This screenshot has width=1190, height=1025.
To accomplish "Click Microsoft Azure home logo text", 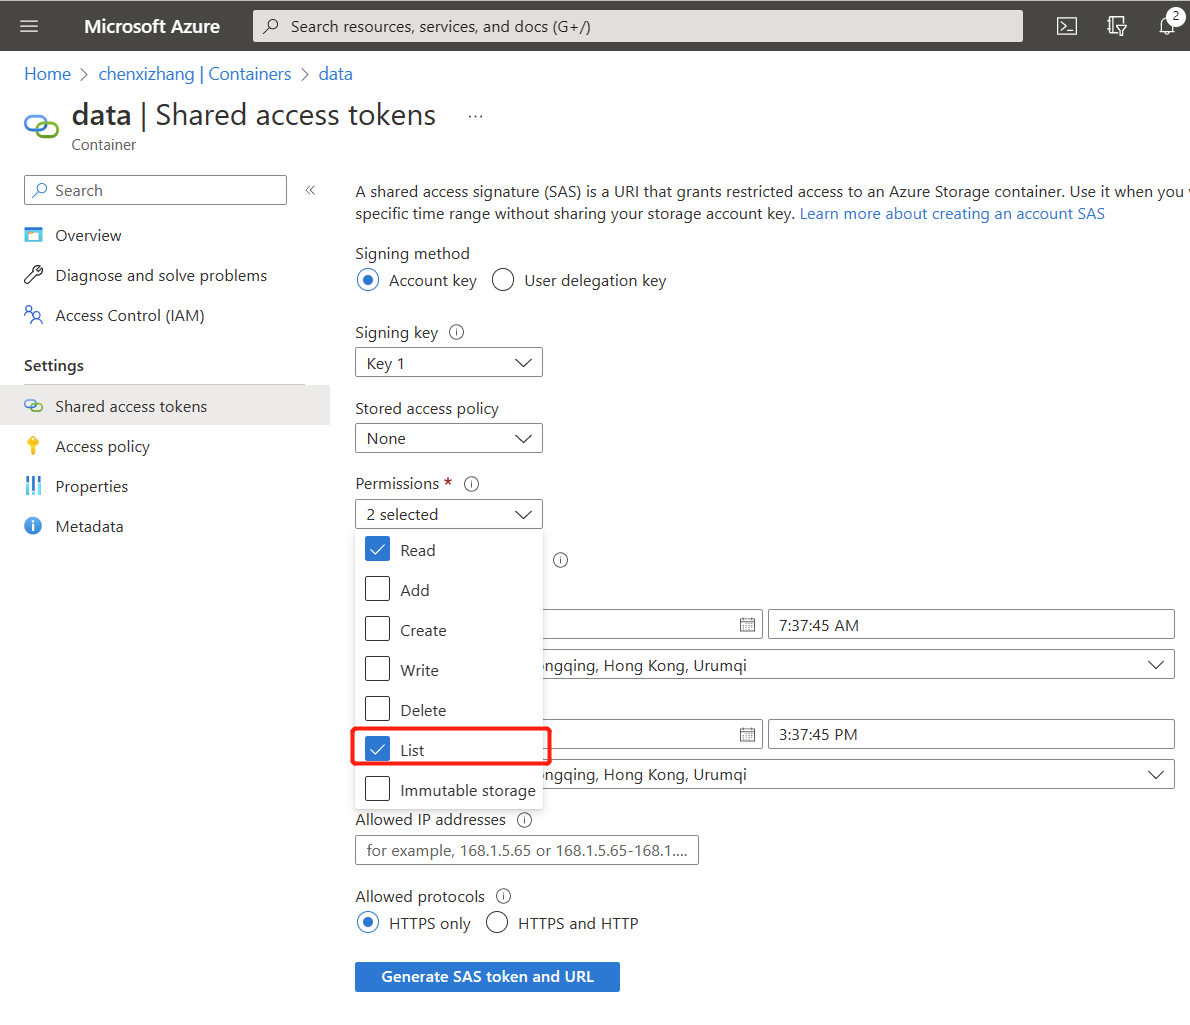I will pyautogui.click(x=152, y=27).
